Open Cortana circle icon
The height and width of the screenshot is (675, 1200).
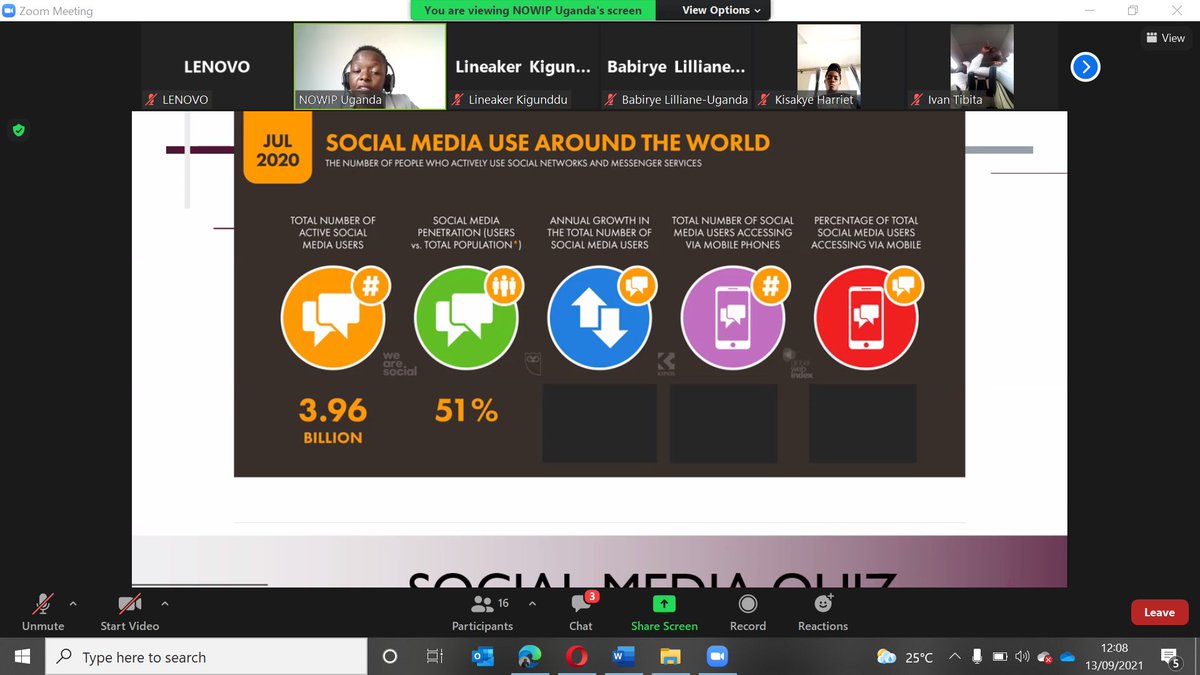(390, 657)
